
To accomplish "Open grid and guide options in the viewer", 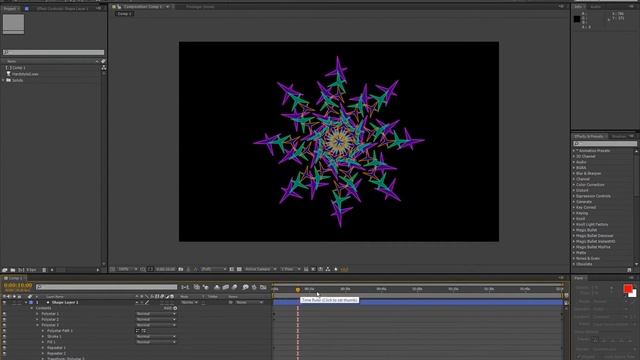I will pyautogui.click(x=142, y=269).
